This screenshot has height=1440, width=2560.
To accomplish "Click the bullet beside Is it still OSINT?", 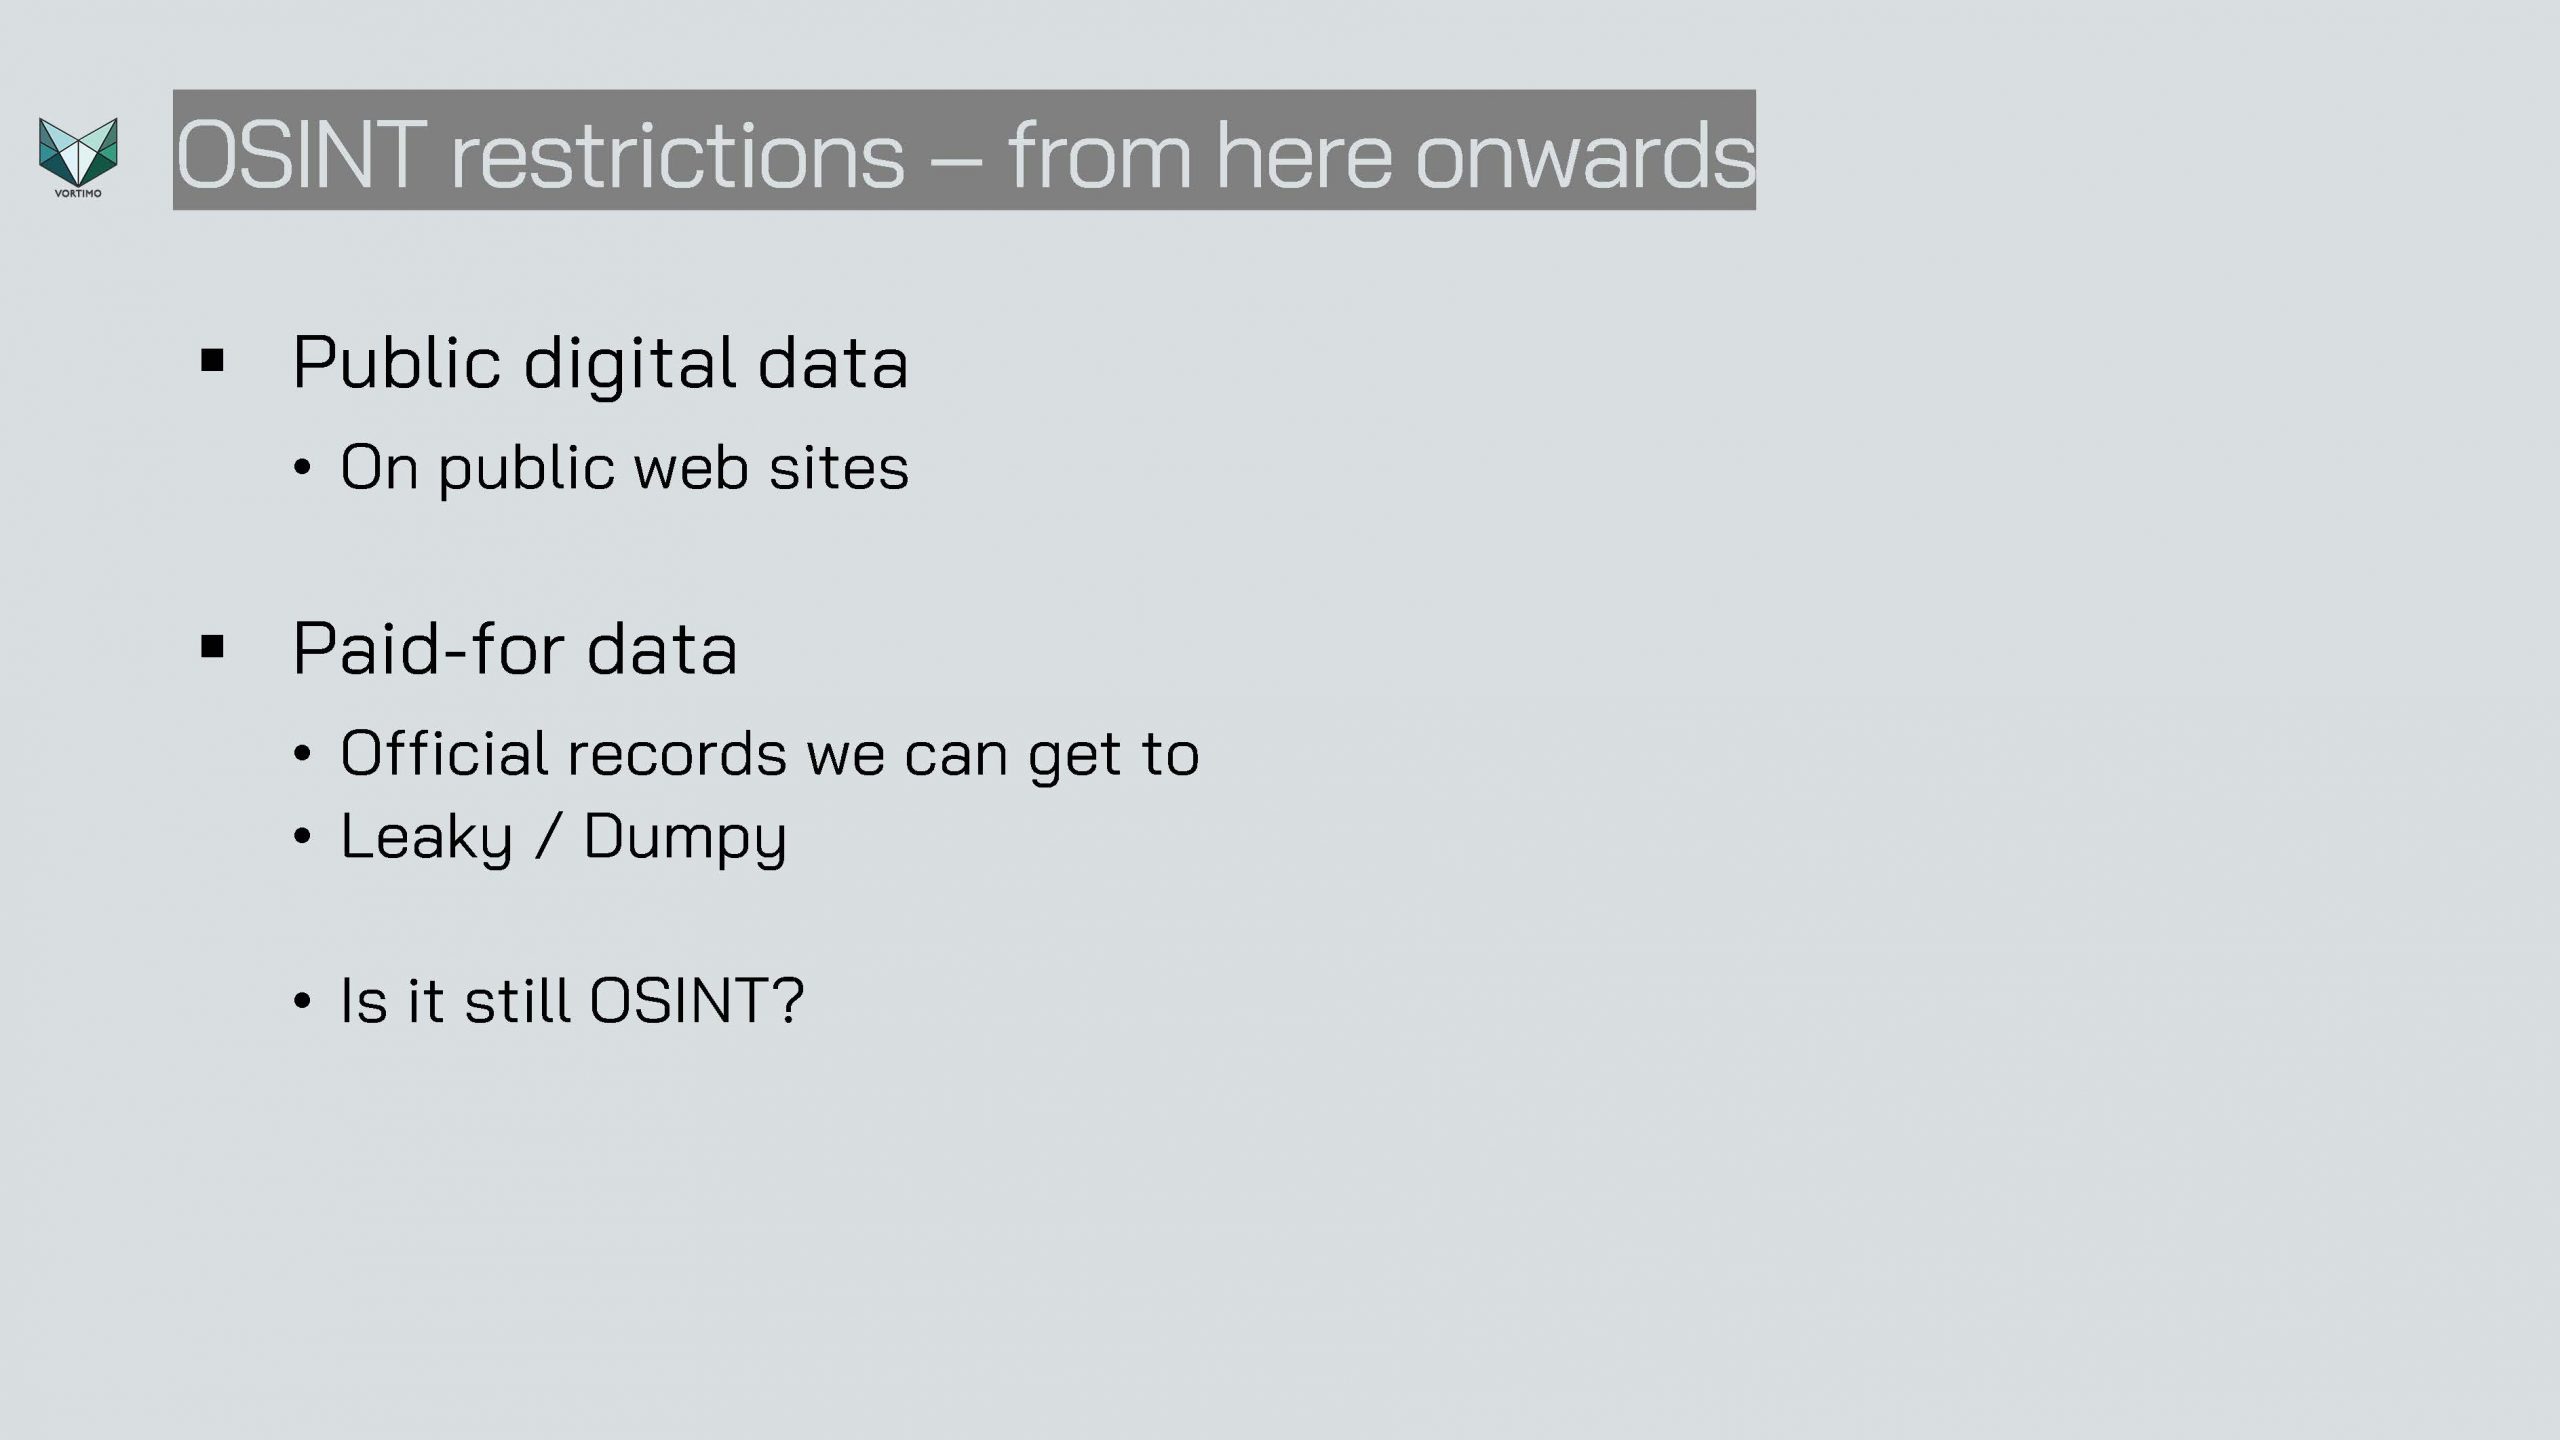I will coord(303,1001).
